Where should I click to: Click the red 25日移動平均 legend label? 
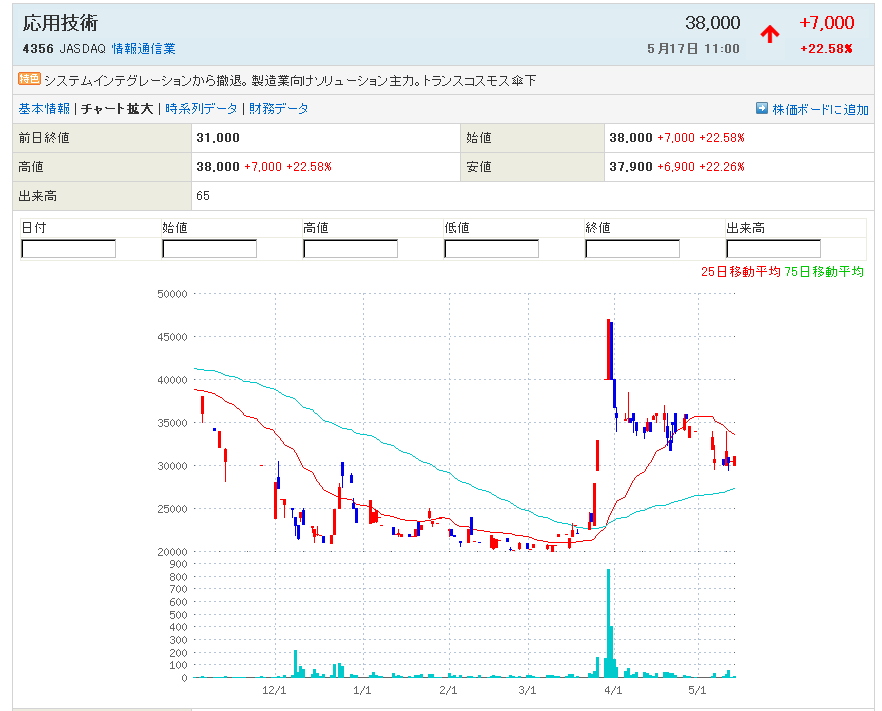click(x=740, y=271)
